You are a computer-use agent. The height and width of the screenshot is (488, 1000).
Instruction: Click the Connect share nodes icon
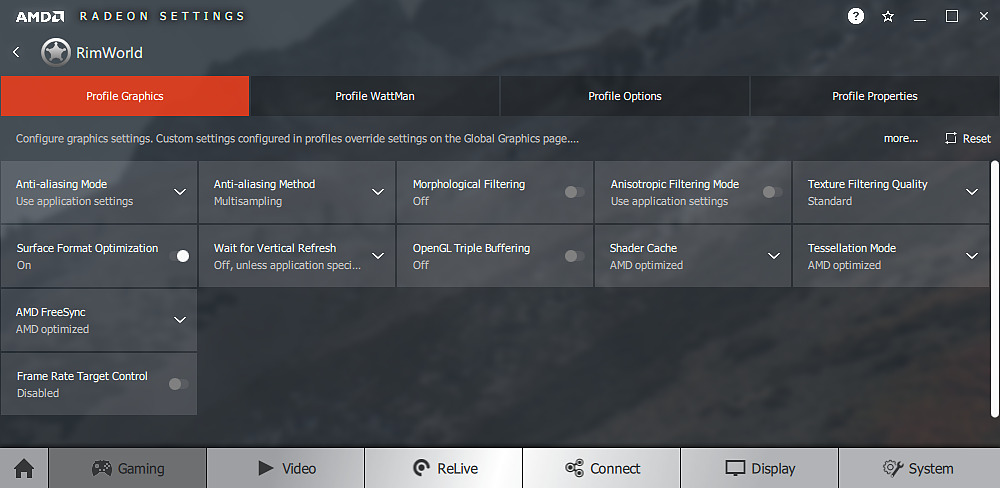574,469
